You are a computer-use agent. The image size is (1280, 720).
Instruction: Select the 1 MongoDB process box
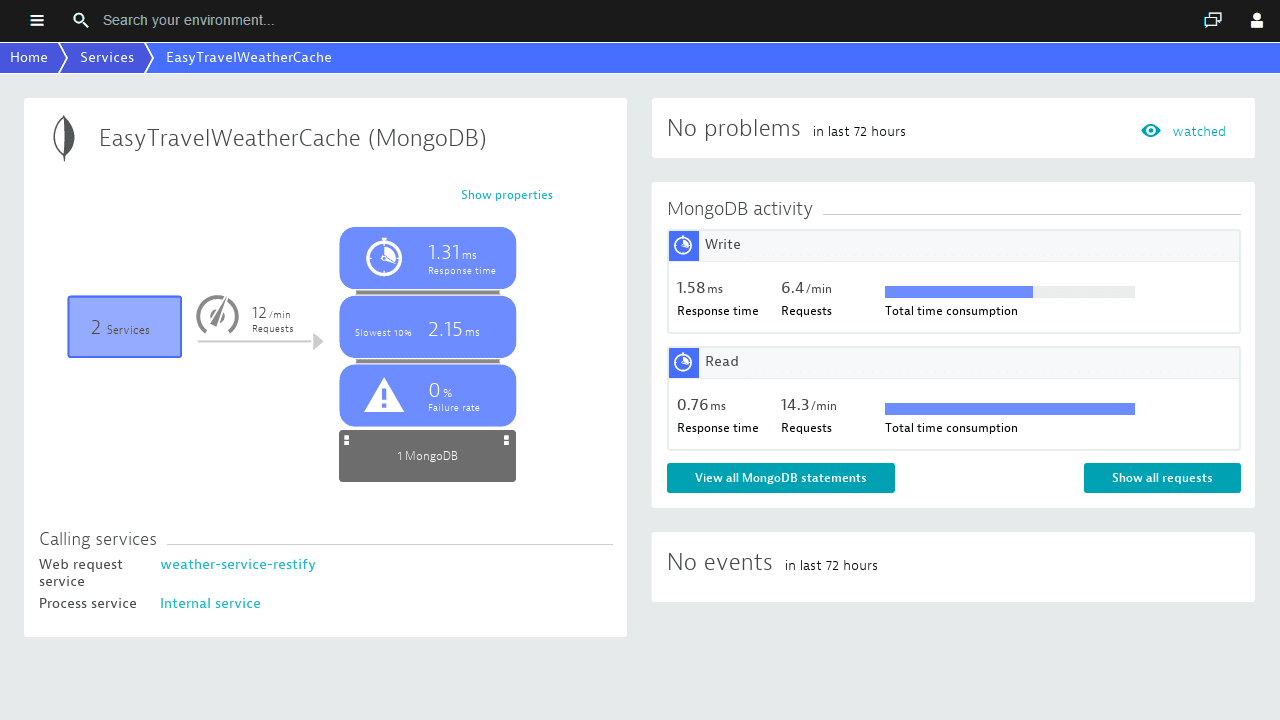pyautogui.click(x=428, y=456)
